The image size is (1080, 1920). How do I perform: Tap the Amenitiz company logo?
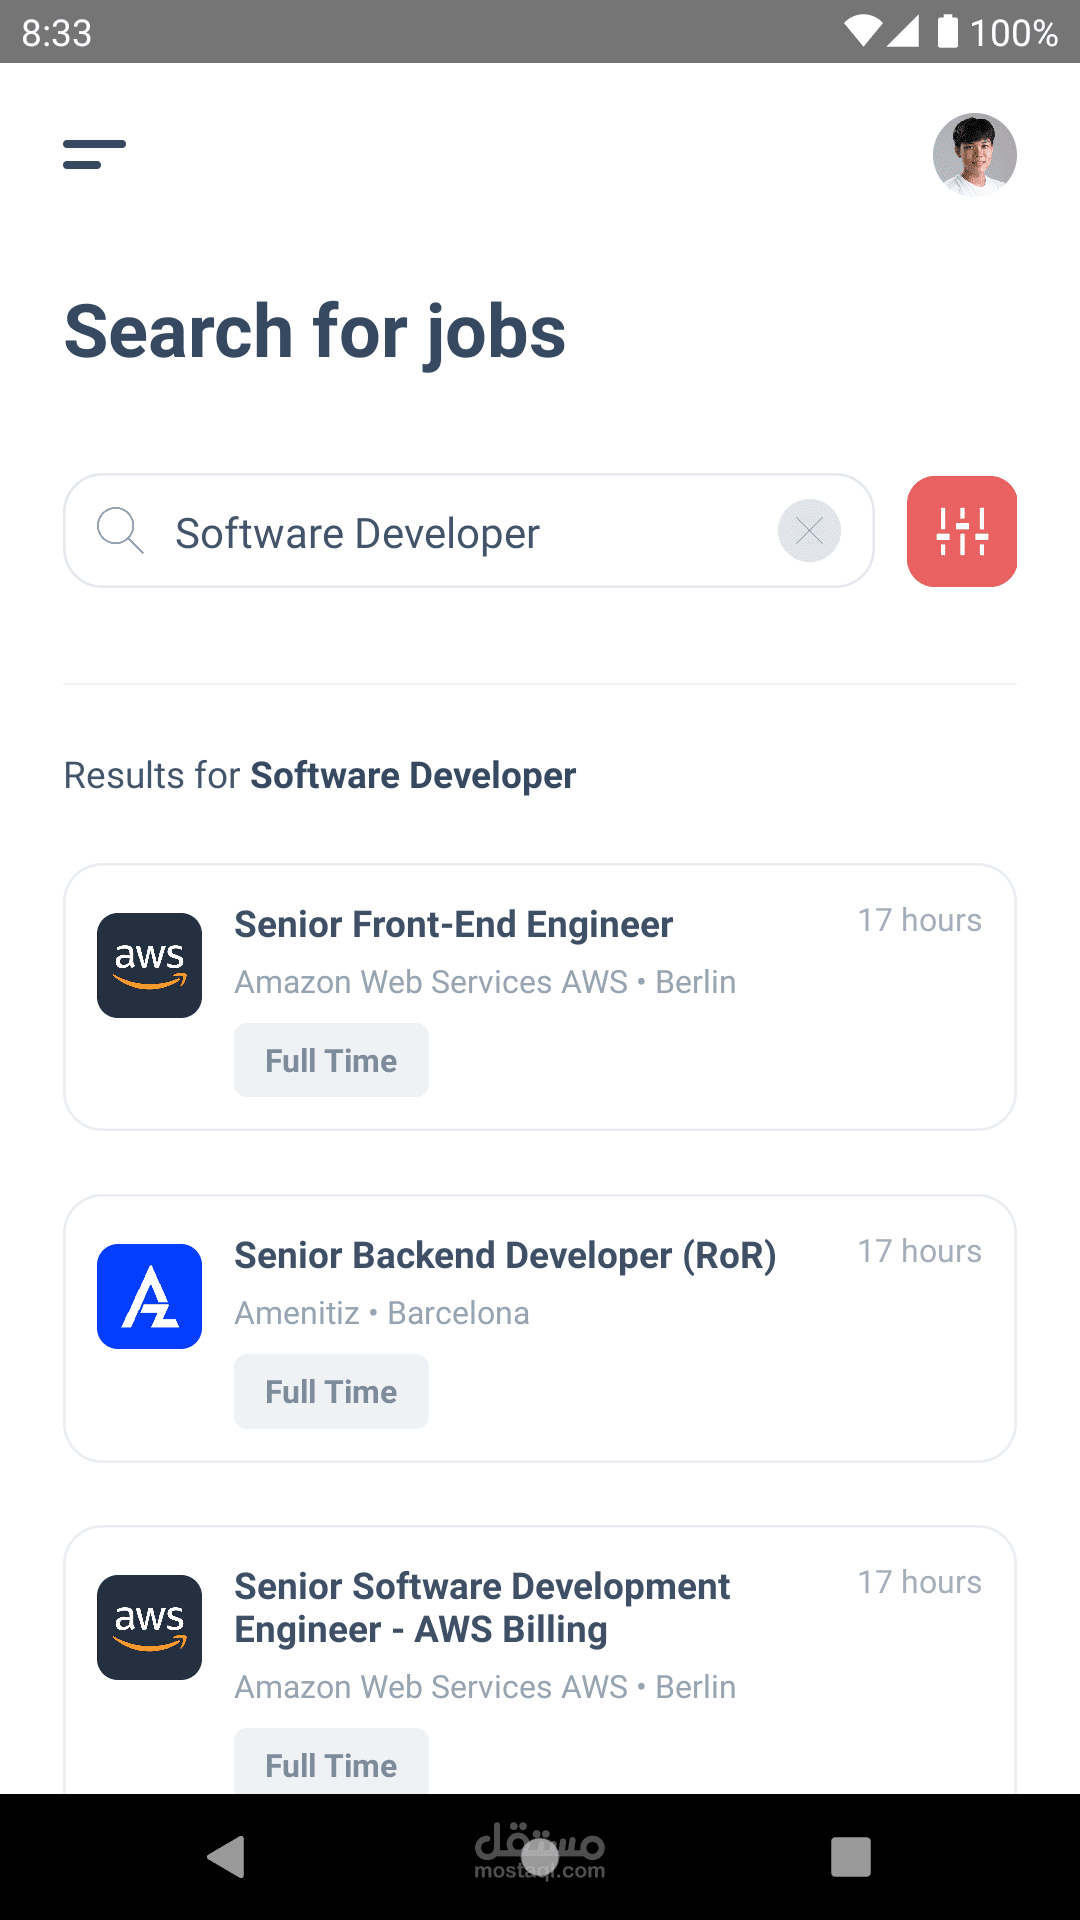coord(149,1296)
